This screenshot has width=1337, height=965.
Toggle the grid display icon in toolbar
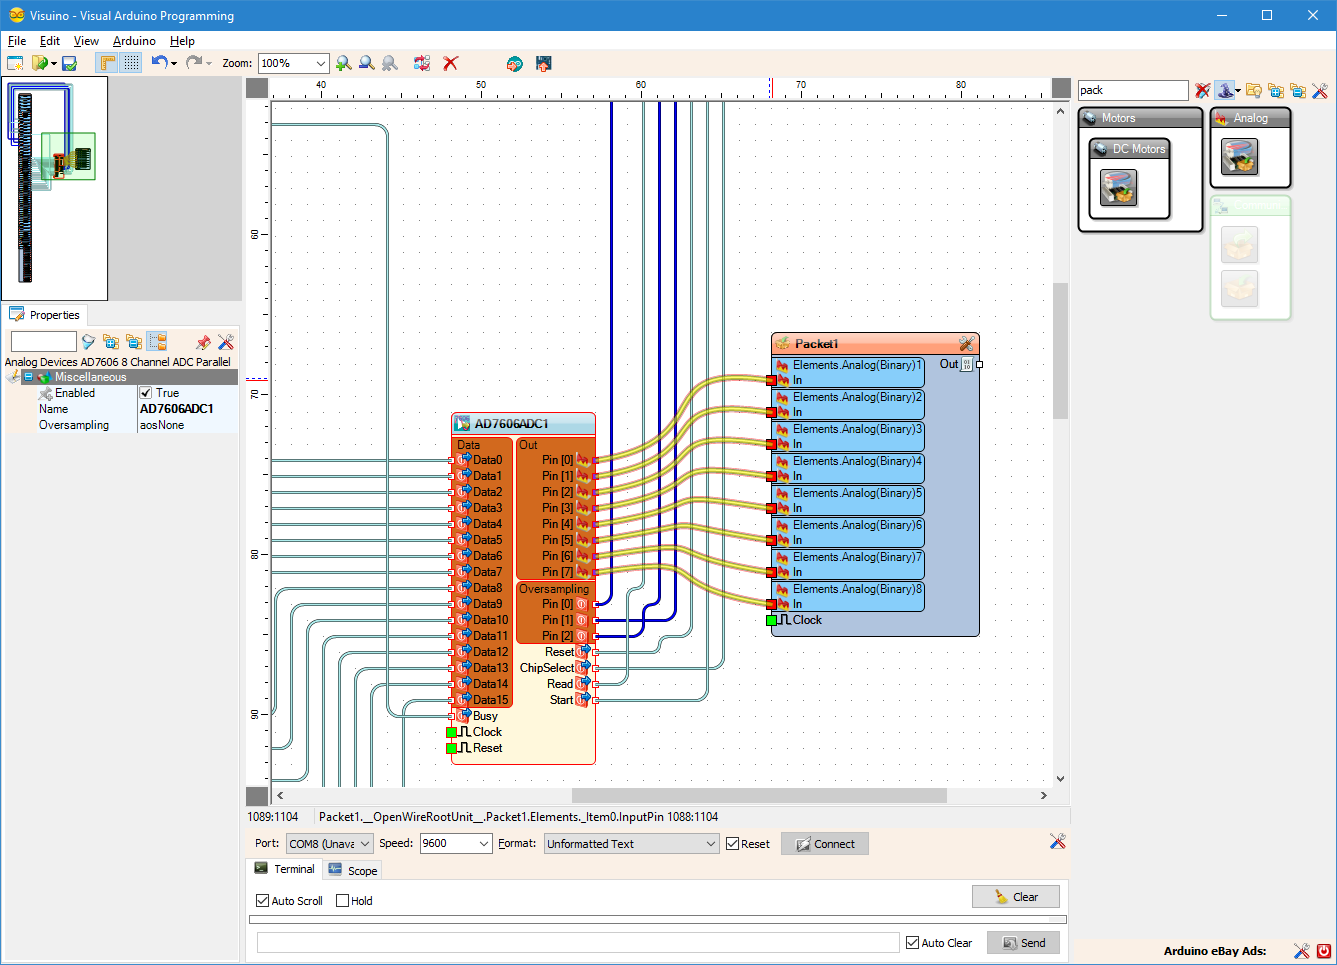tap(131, 62)
